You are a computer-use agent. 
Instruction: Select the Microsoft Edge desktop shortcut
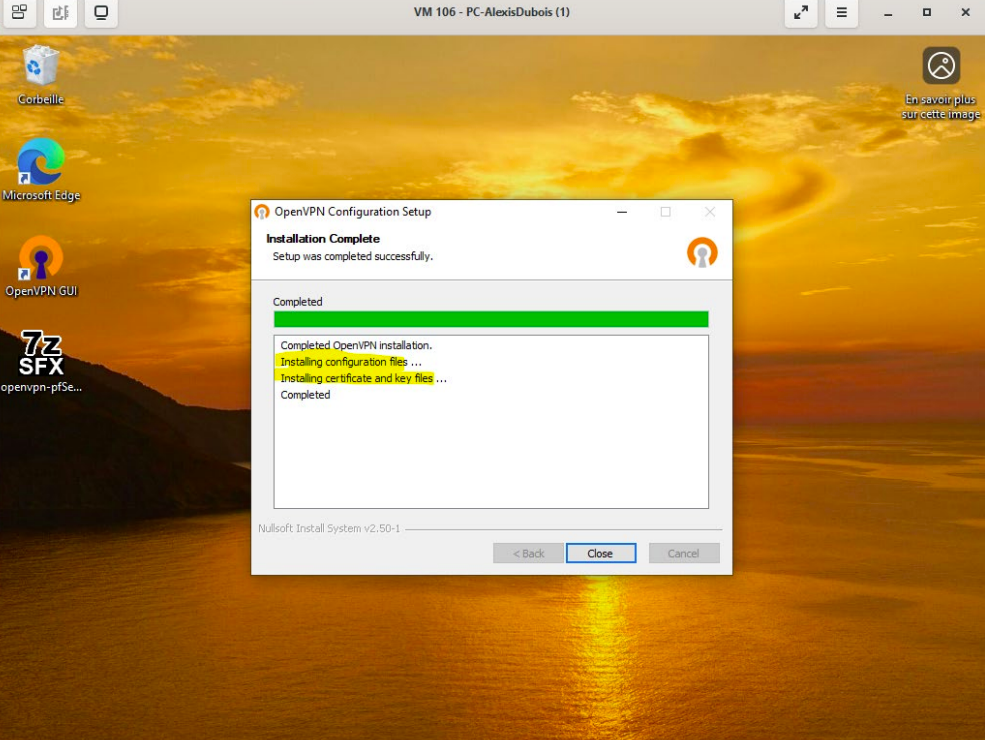click(41, 170)
